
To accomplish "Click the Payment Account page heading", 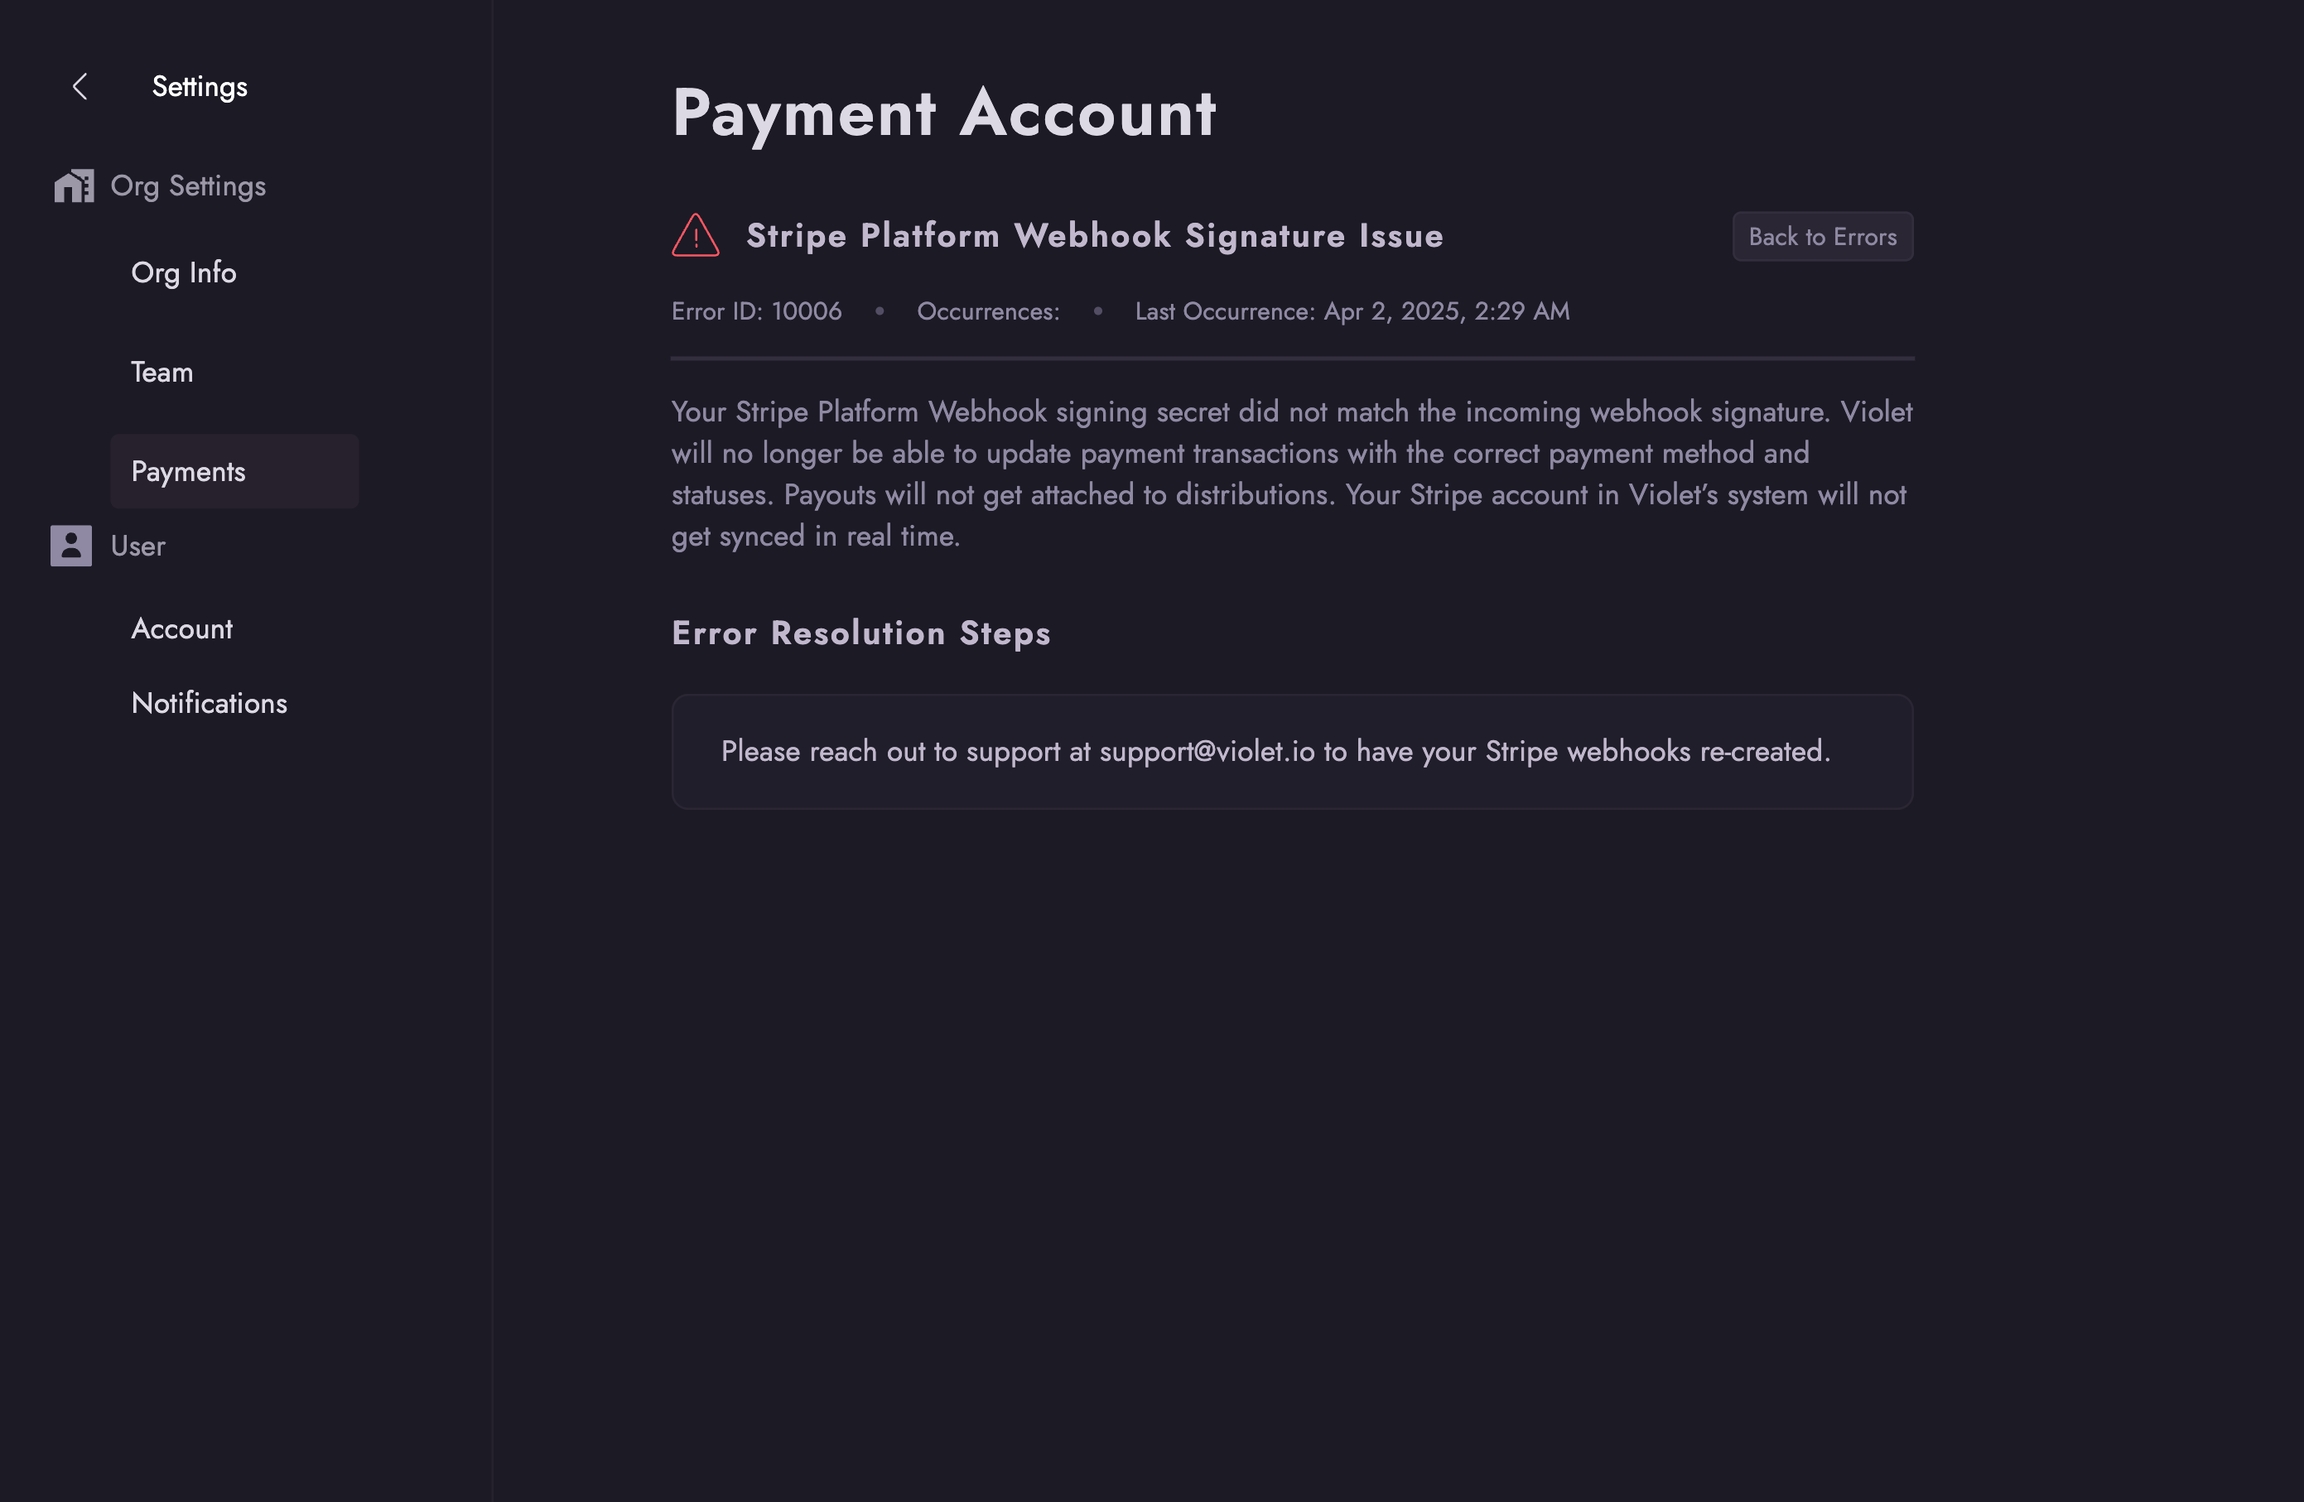I will click(943, 113).
